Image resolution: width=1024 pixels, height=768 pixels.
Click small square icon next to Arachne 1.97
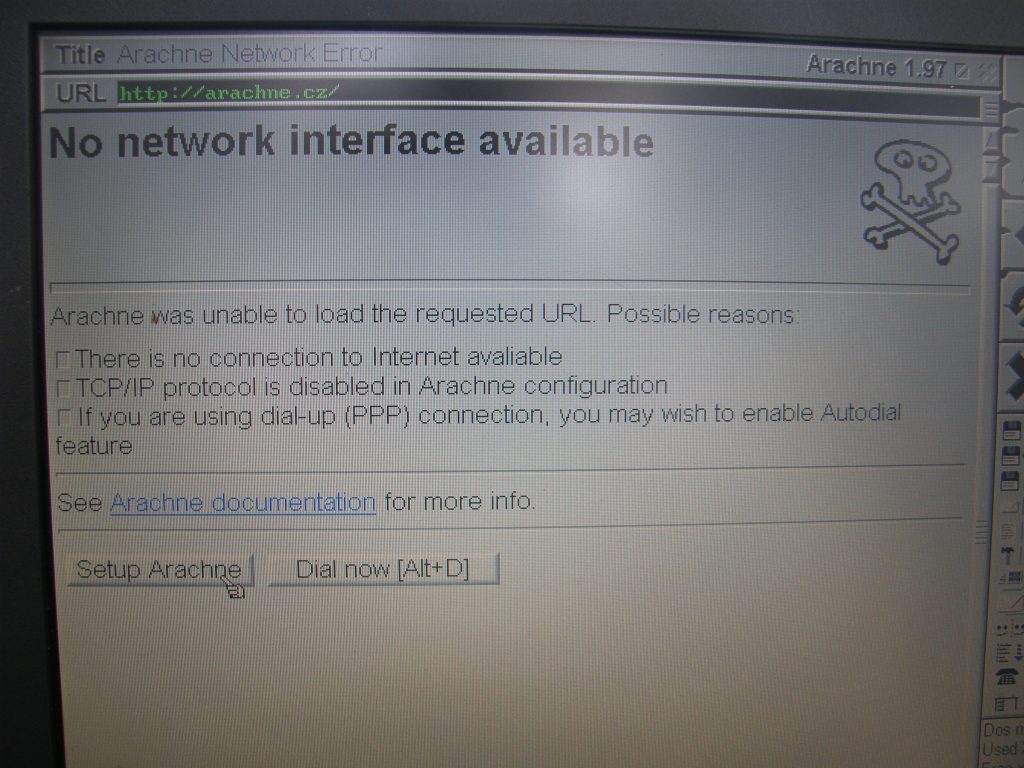tap(962, 69)
